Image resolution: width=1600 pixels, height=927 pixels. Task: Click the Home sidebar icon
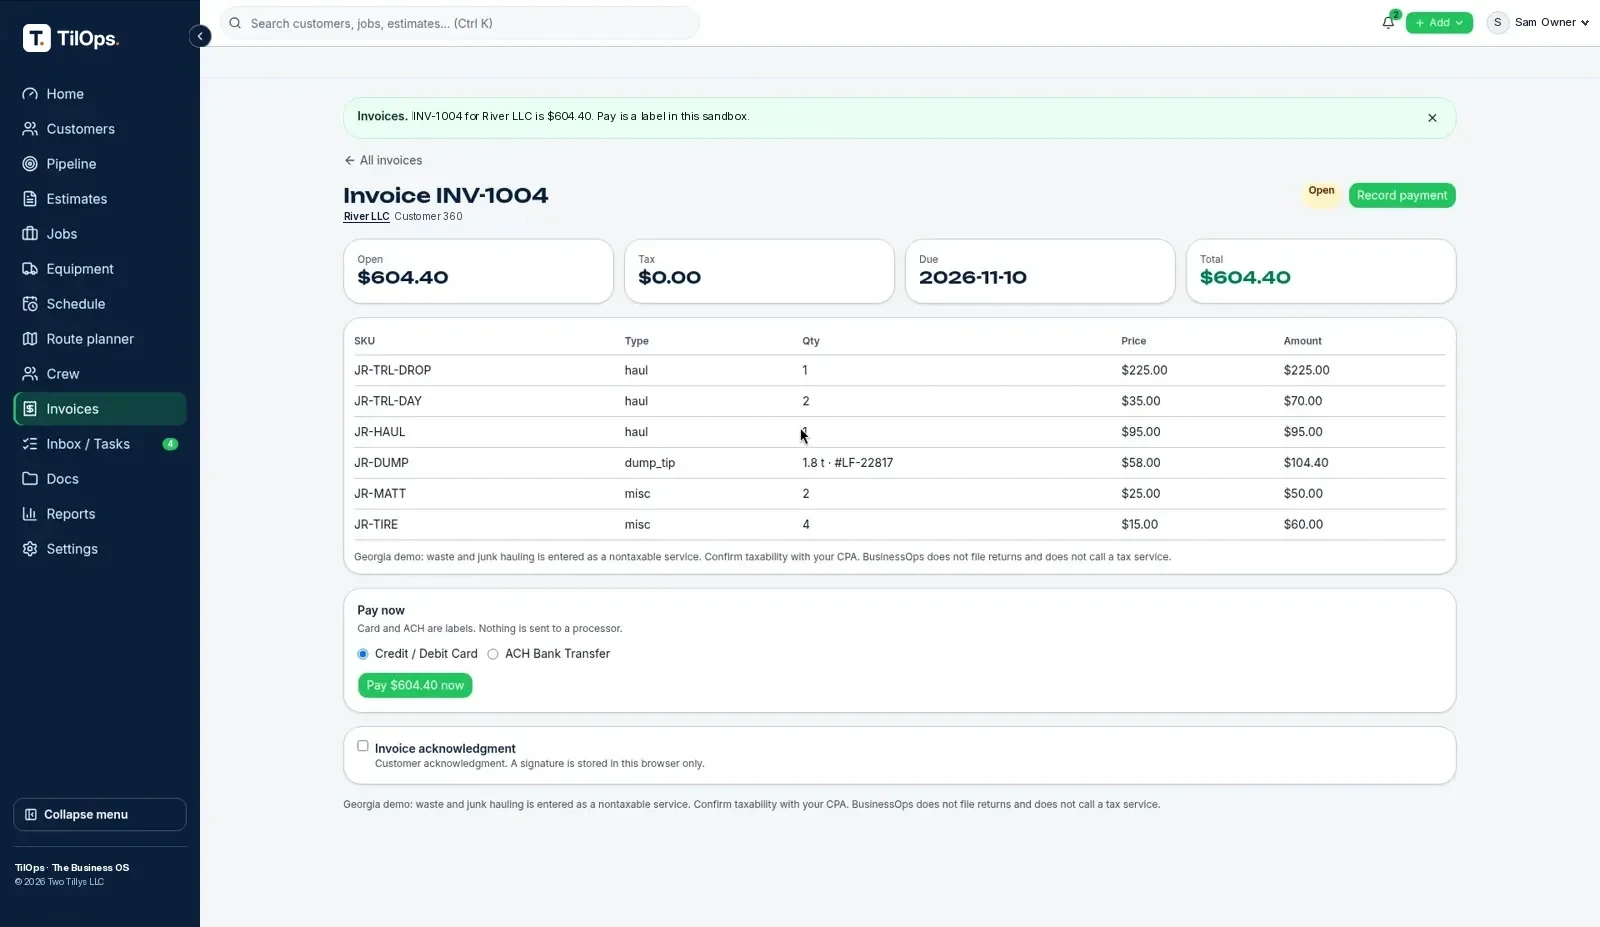[30, 94]
